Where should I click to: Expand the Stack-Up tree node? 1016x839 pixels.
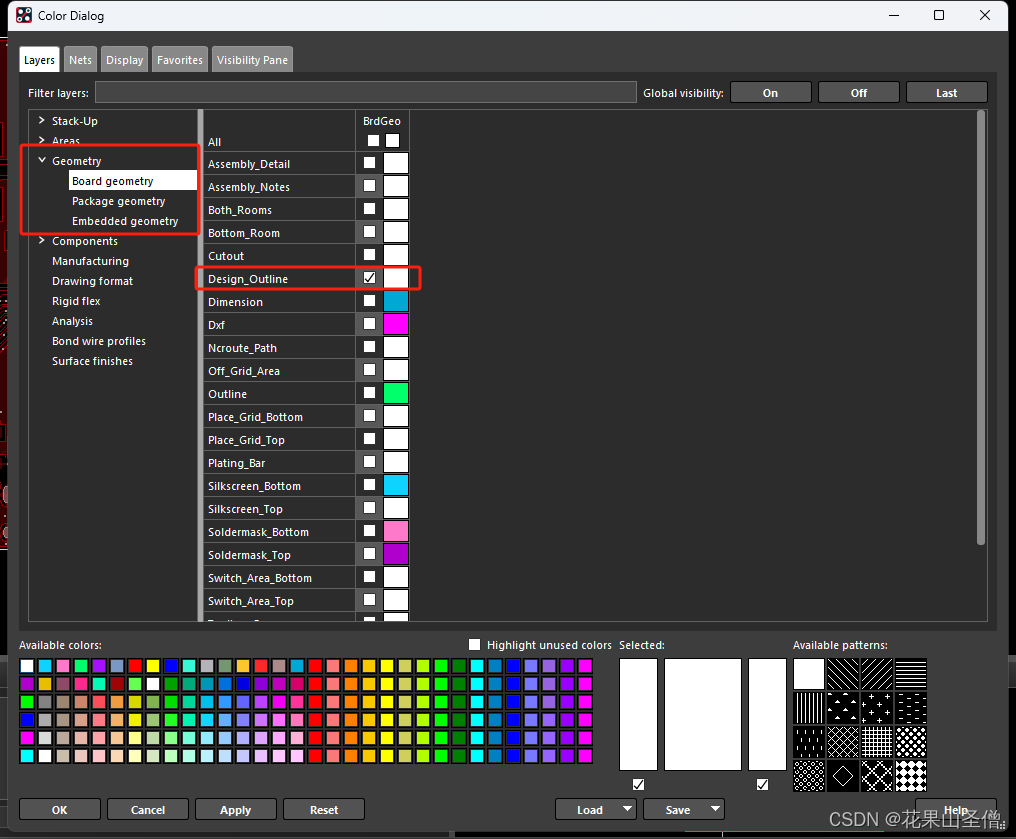(x=41, y=121)
